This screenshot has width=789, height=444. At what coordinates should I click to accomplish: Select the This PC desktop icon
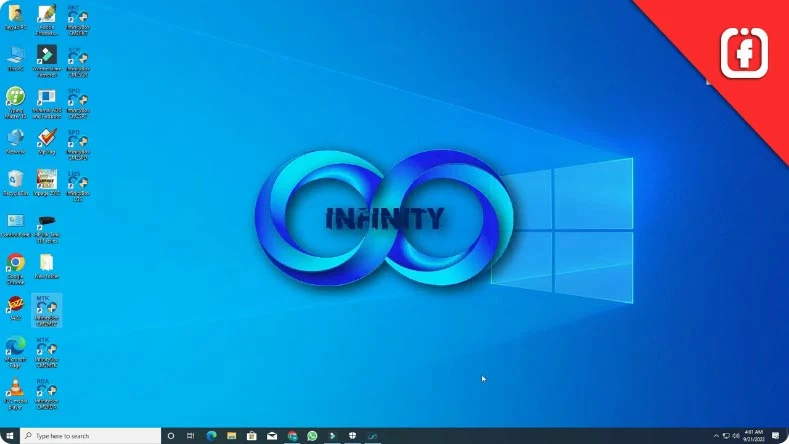click(16, 58)
